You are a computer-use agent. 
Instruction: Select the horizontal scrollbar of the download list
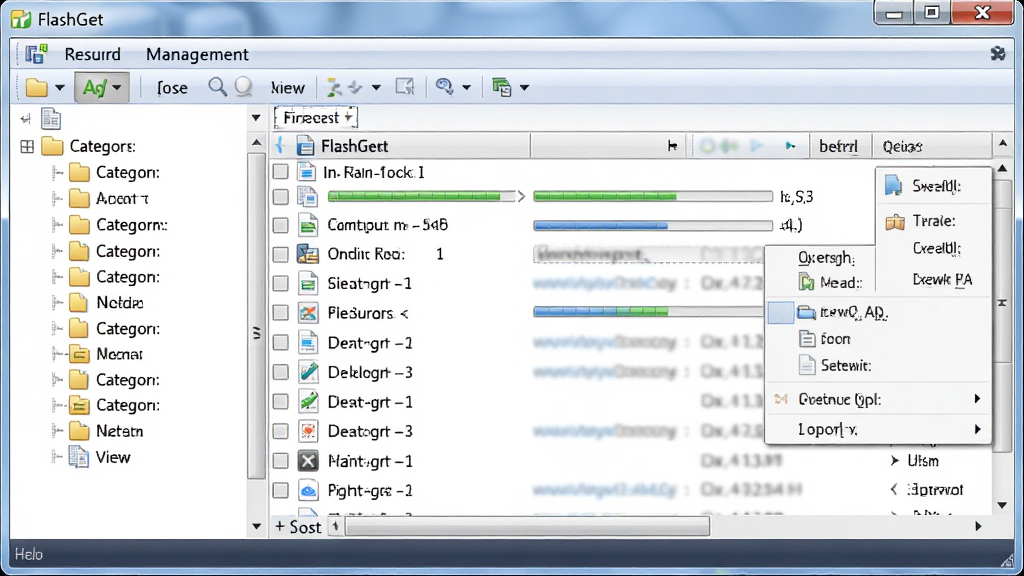pyautogui.click(x=528, y=526)
